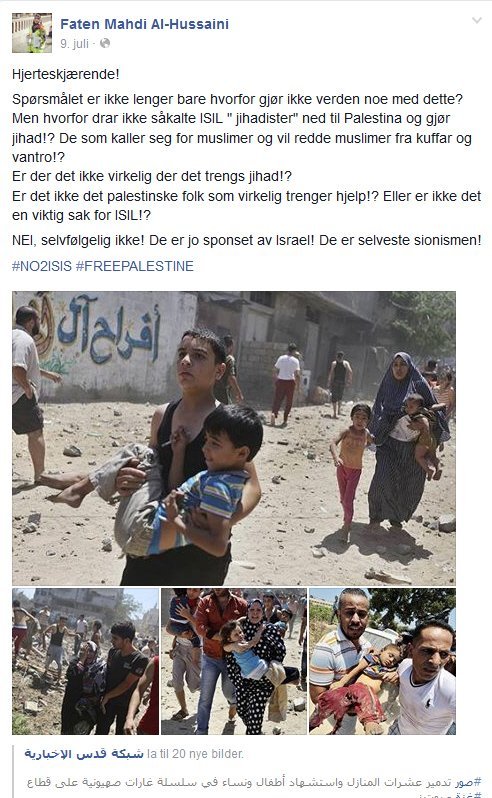Open the bottom-left thumbnail of crowd in rubble
Viewport: 492px width, 798px height.
click(x=85, y=661)
